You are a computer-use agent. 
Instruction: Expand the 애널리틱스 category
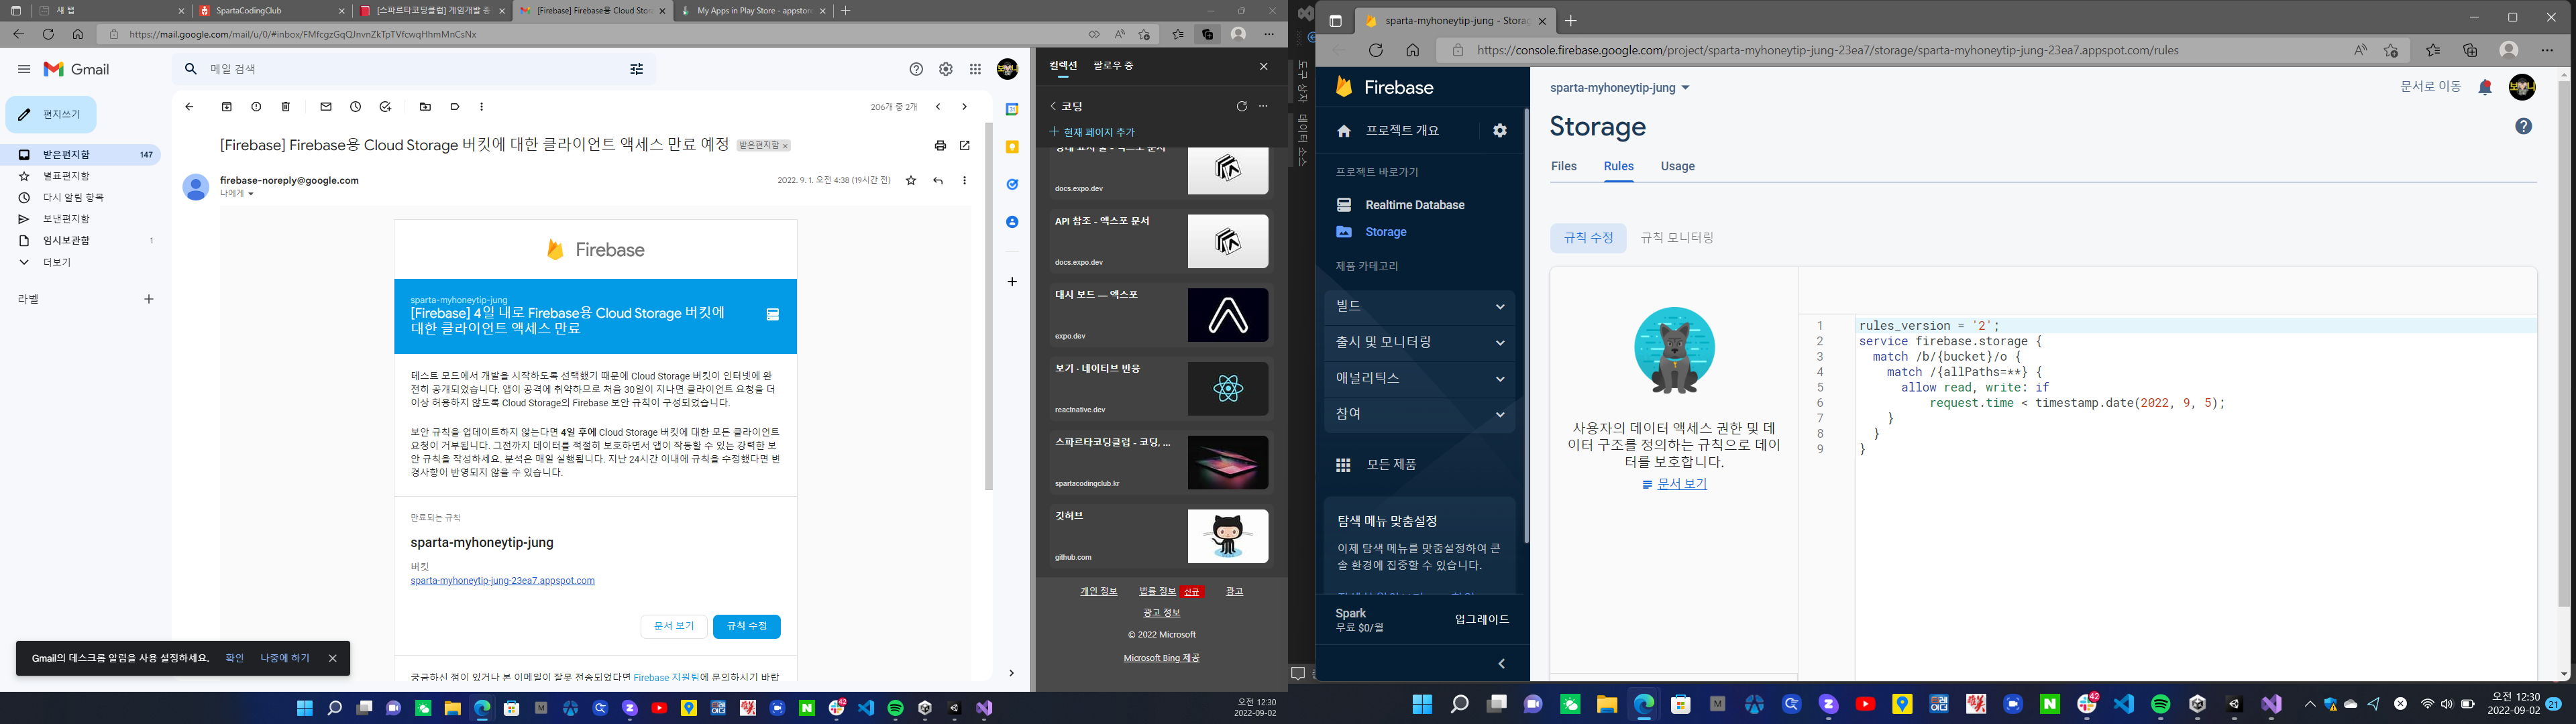[x=1419, y=378]
